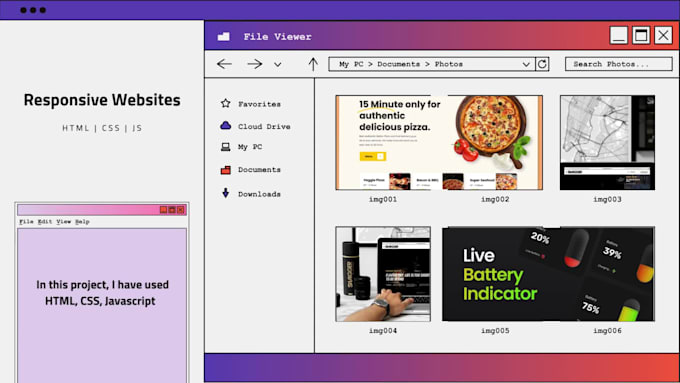Select the img006 file name
Image resolution: width=680 pixels, height=383 pixels.
tap(607, 331)
